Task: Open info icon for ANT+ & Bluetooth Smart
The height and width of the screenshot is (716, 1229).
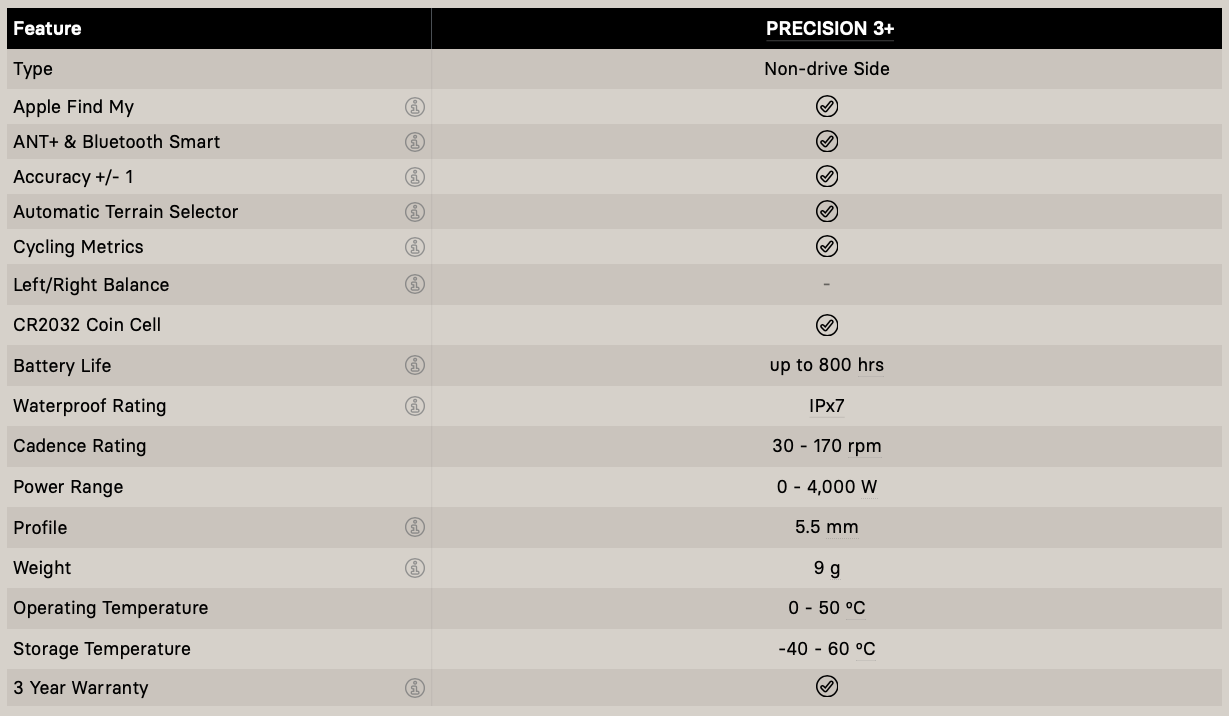Action: [415, 142]
